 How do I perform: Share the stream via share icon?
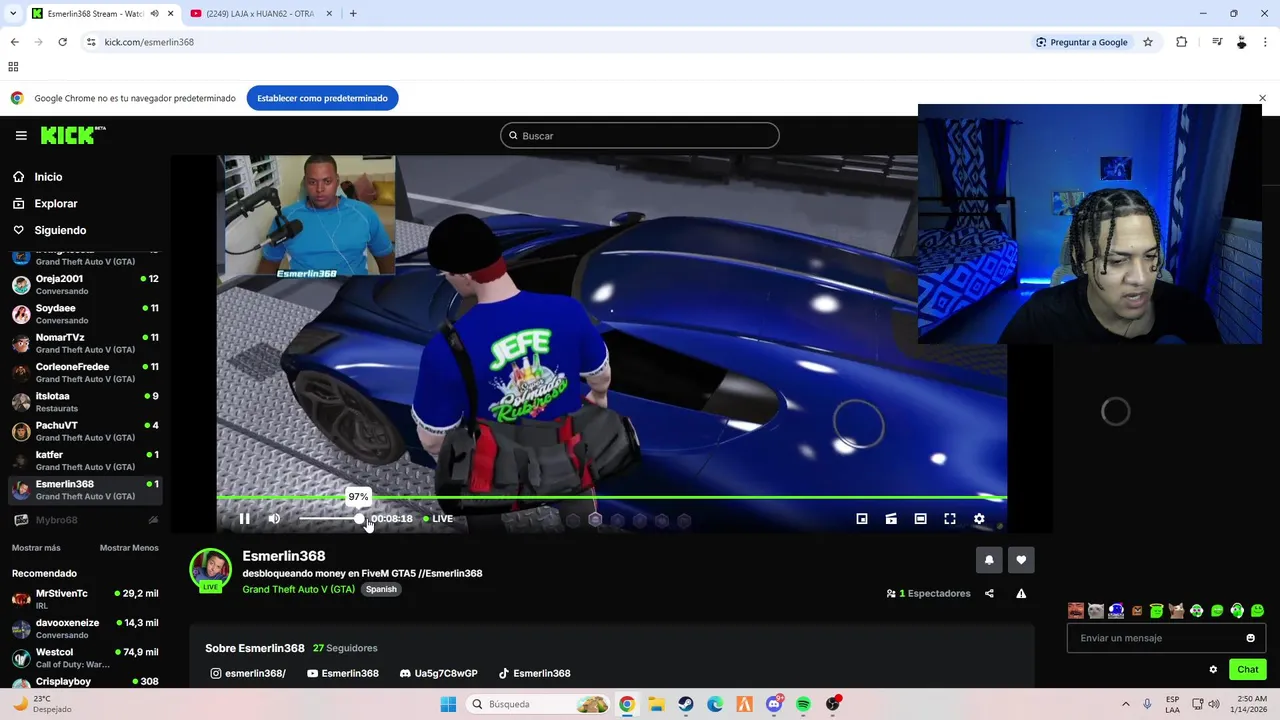click(989, 594)
